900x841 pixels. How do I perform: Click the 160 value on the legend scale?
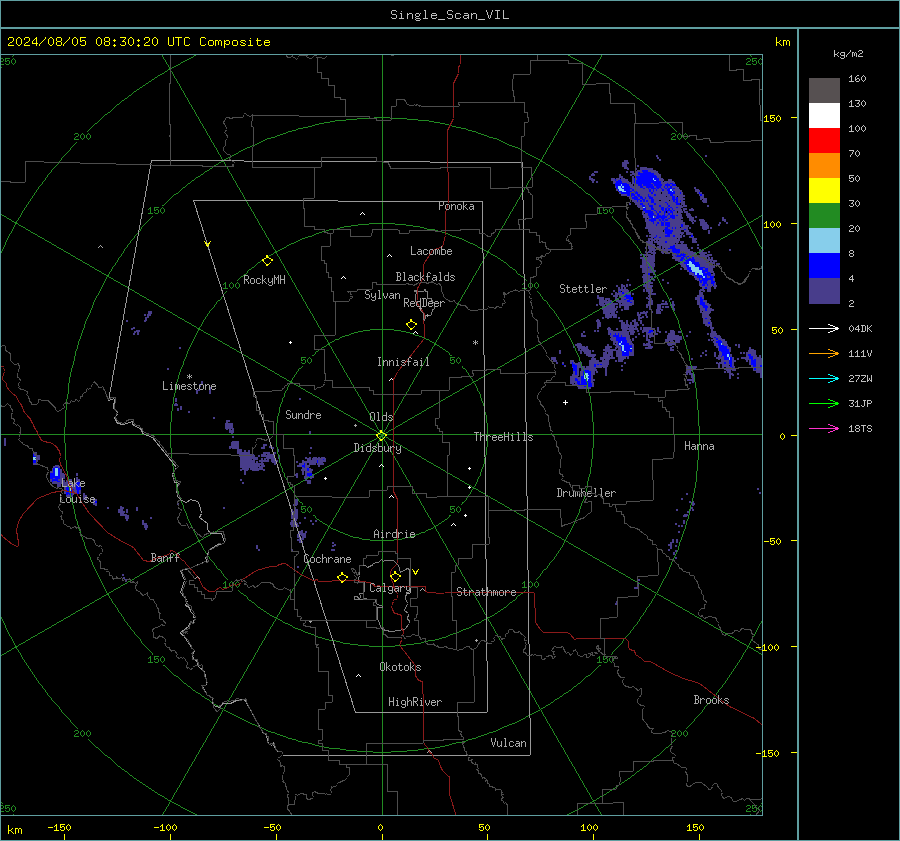tap(857, 79)
